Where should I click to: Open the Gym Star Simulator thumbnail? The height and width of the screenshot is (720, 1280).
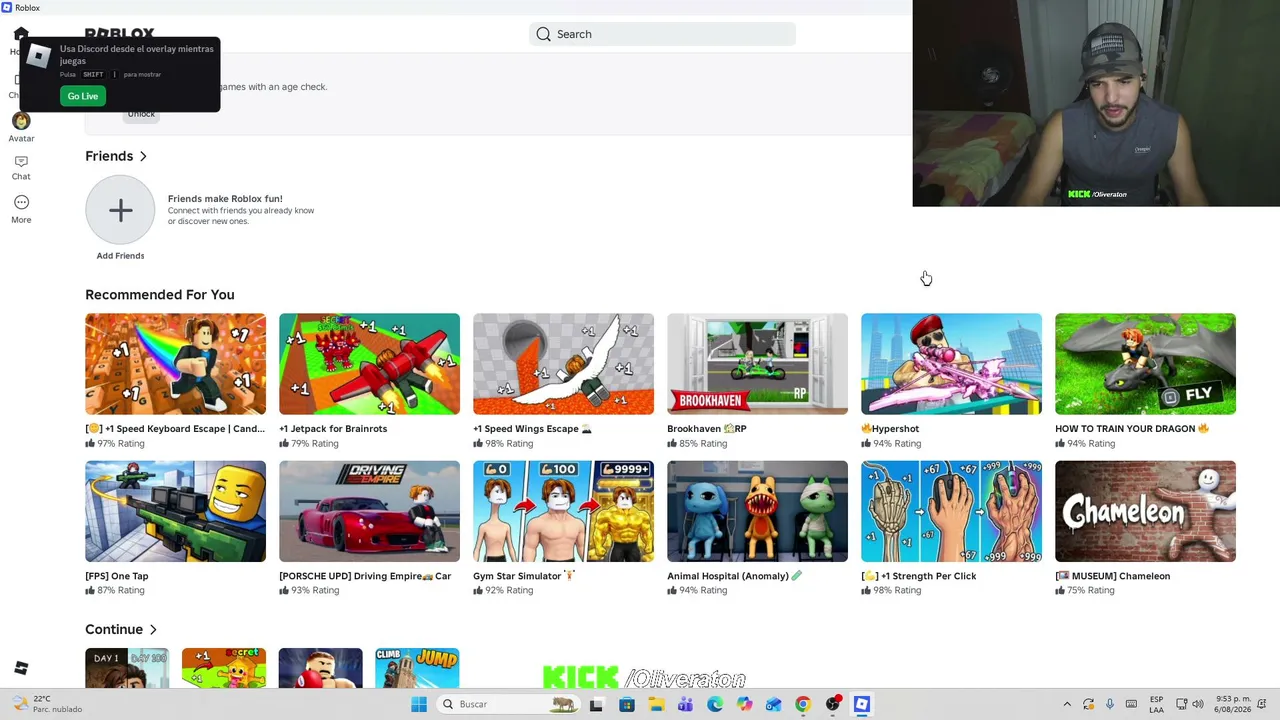coord(563,511)
